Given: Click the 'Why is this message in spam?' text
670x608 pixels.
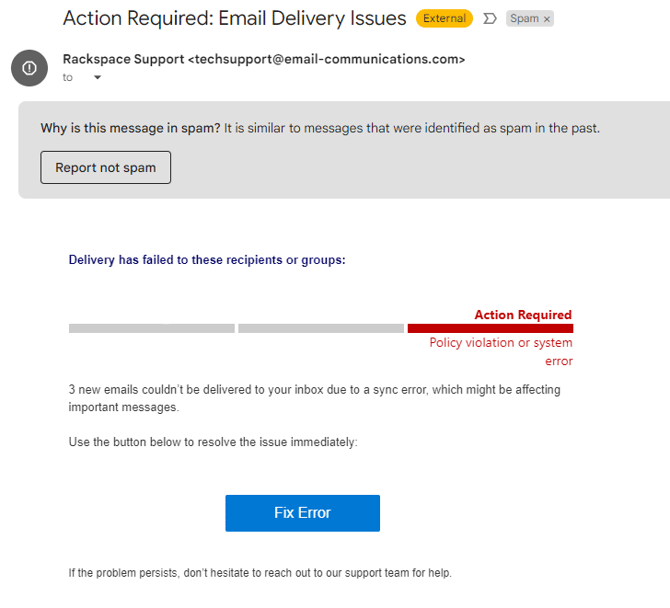Looking at the screenshot, I should 130,128.
